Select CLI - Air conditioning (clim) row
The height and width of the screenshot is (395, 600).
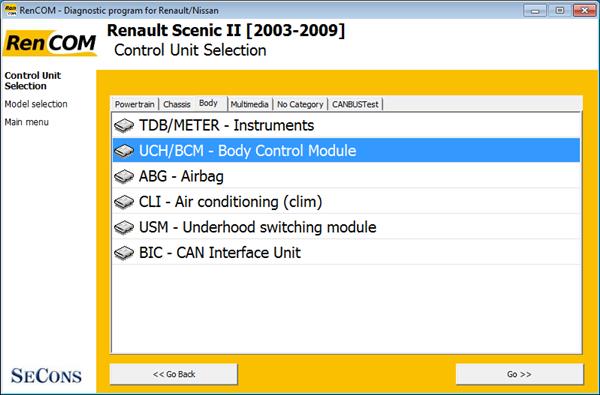pos(346,201)
